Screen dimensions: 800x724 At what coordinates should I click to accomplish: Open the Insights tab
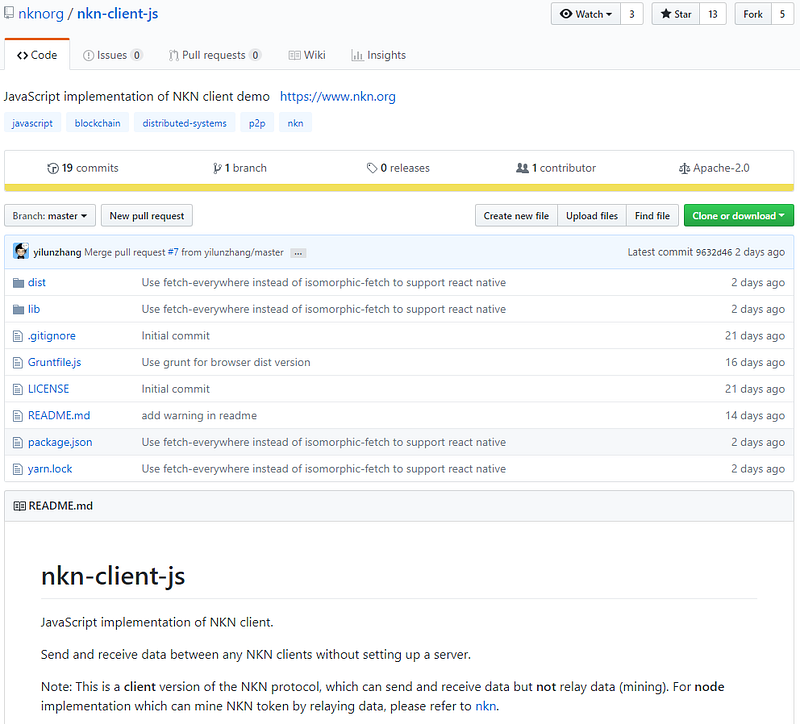click(x=379, y=55)
